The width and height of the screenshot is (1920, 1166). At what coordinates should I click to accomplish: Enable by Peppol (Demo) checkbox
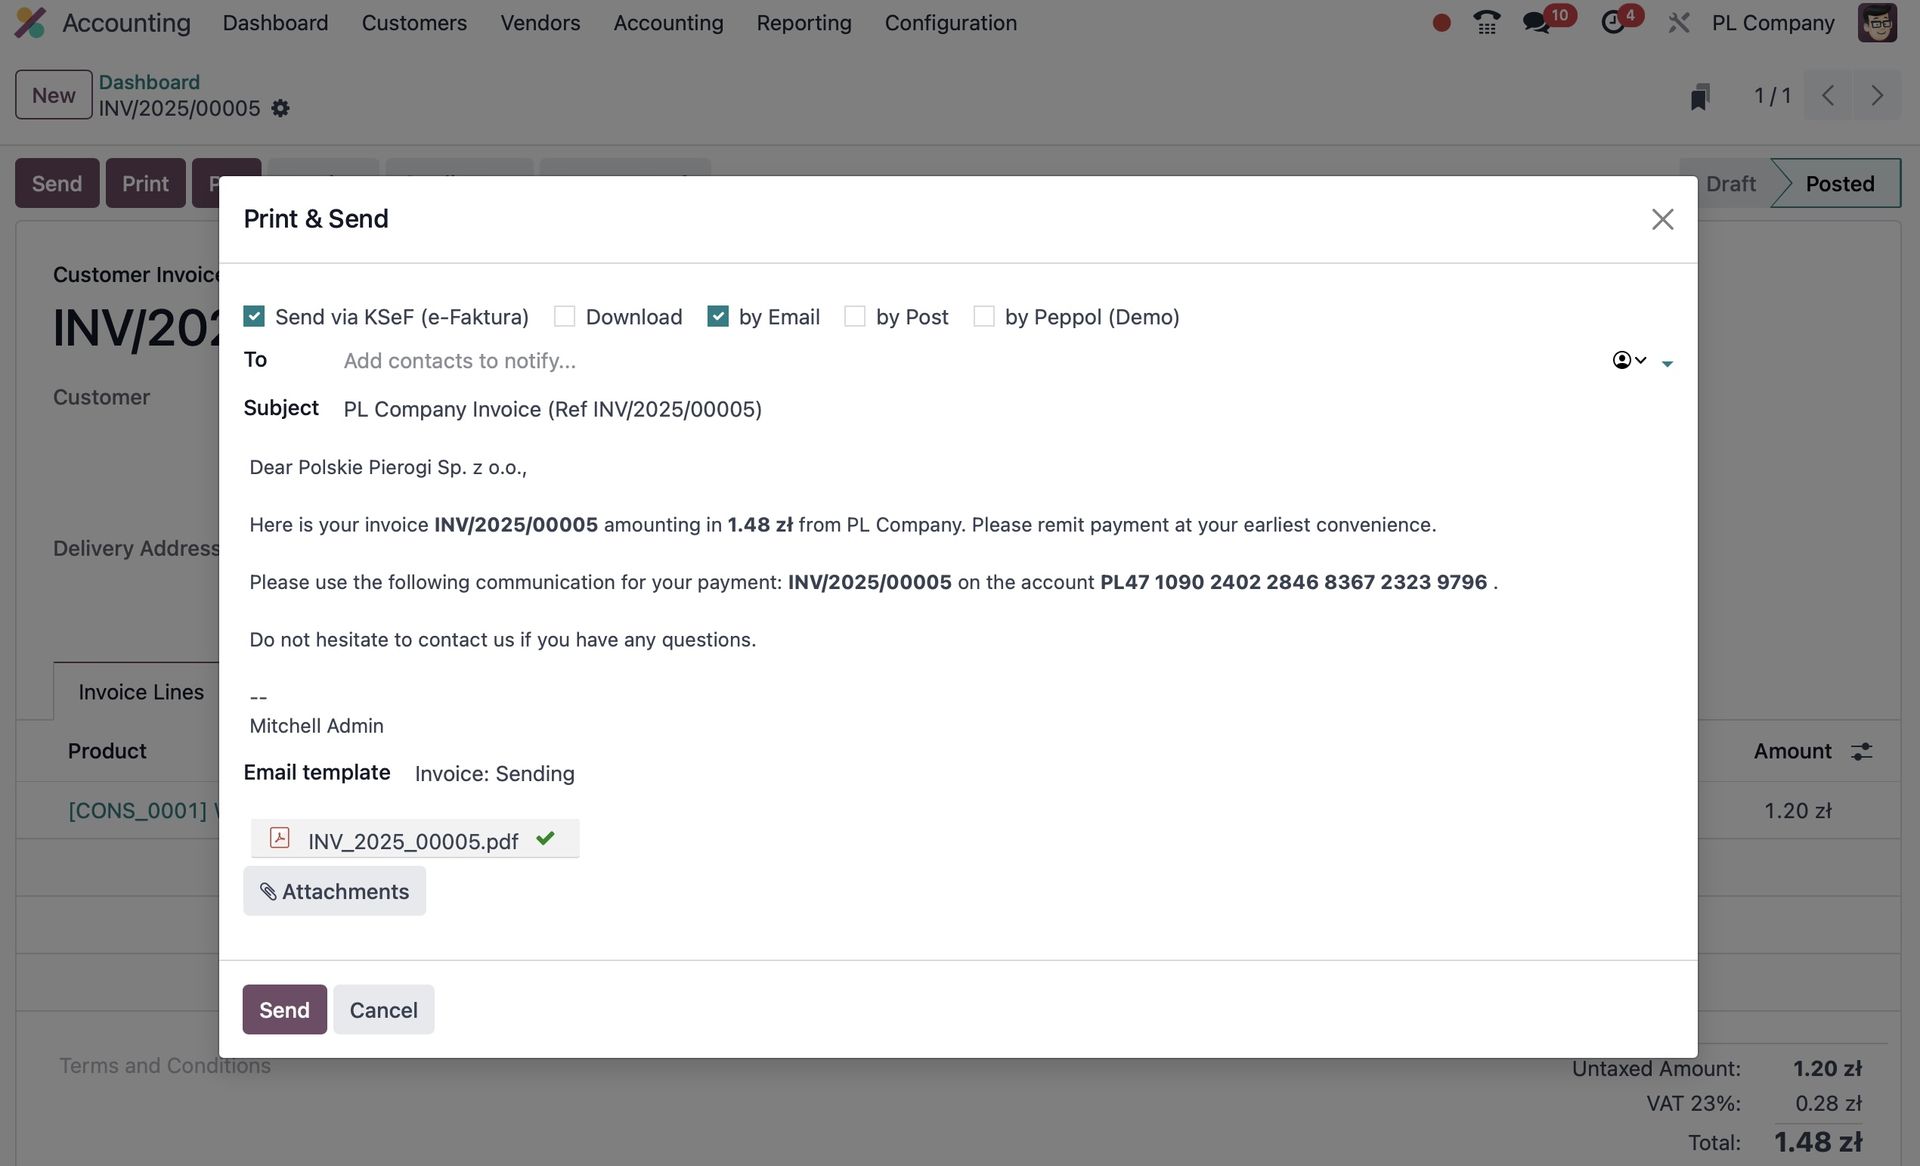coord(984,317)
